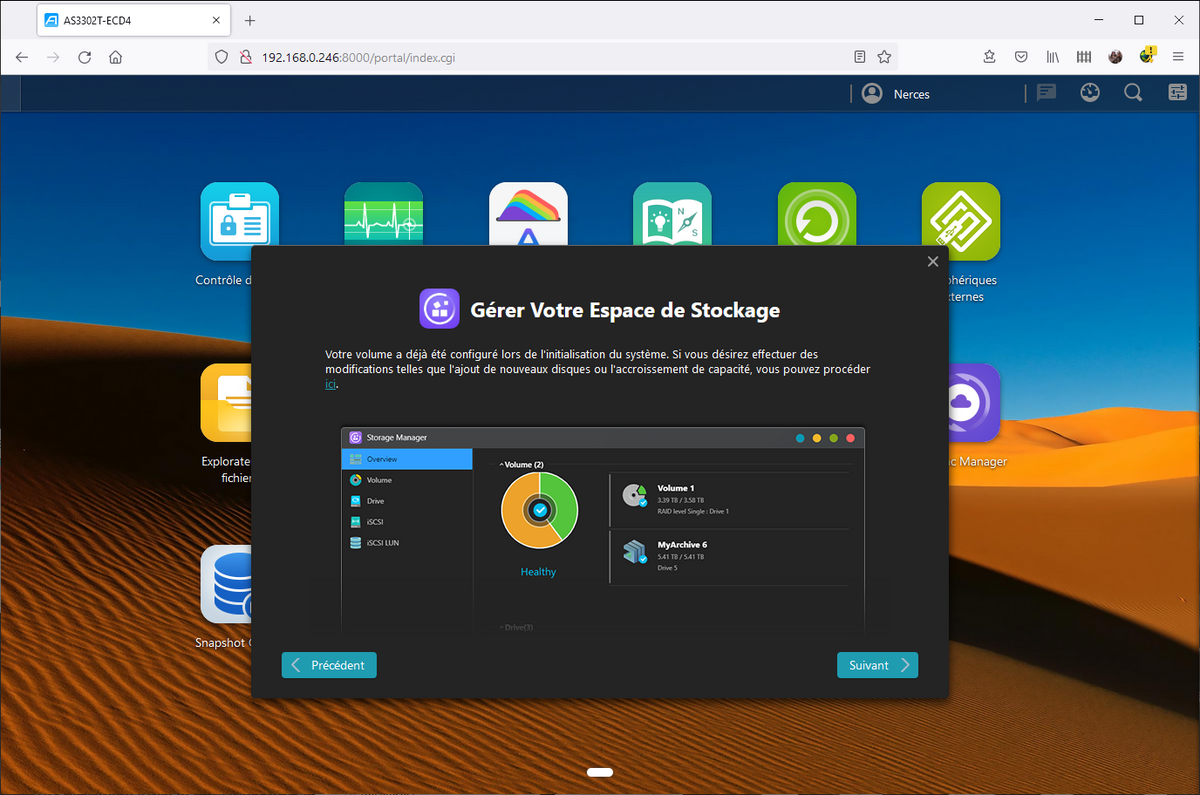Open a new browser tab
Screen dimensions: 1200x795
point(250,20)
